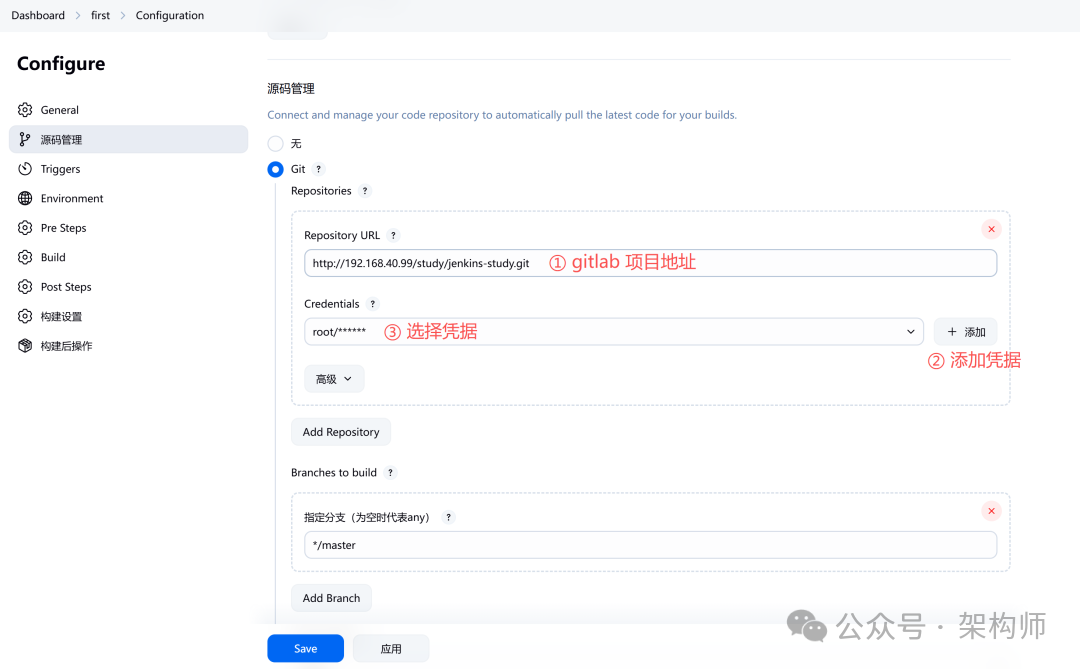Screen dimensions: 1080x669
Task: Open the first breadcrumb link
Action: [101, 15]
